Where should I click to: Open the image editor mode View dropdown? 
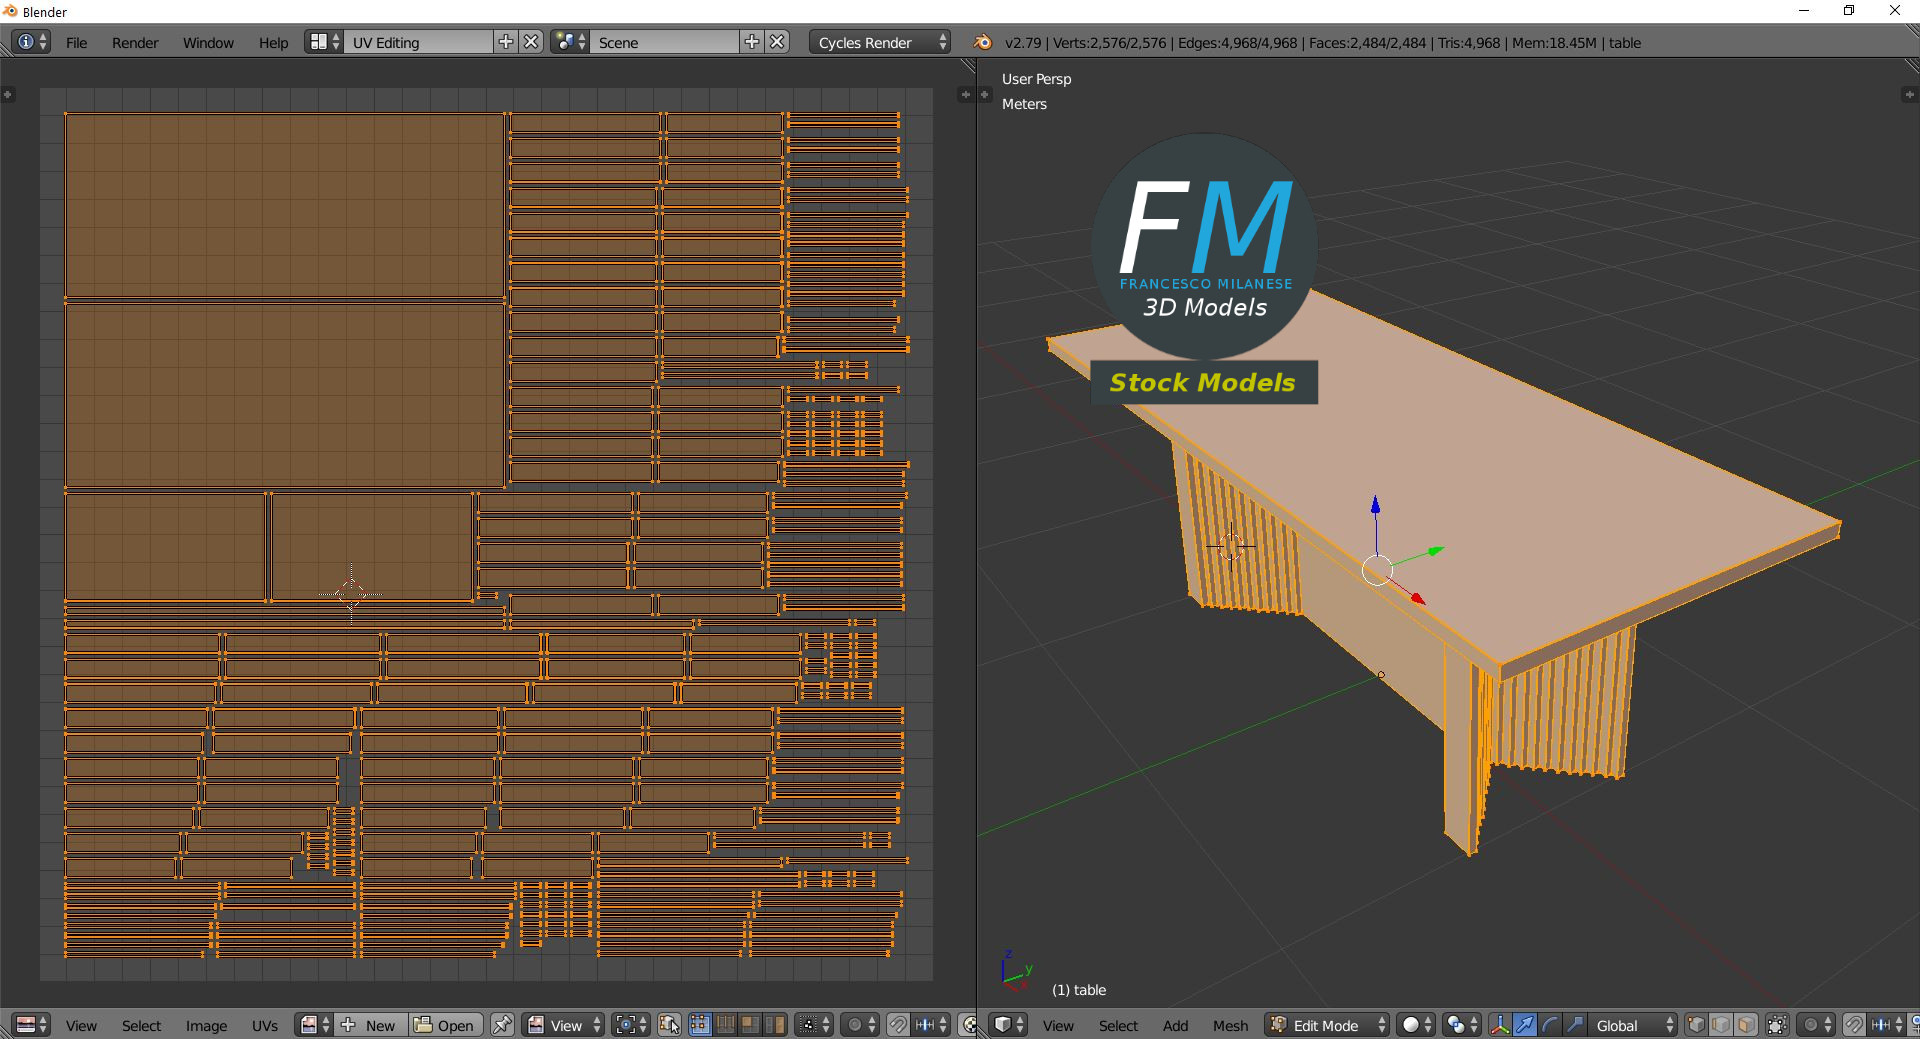tap(564, 1025)
